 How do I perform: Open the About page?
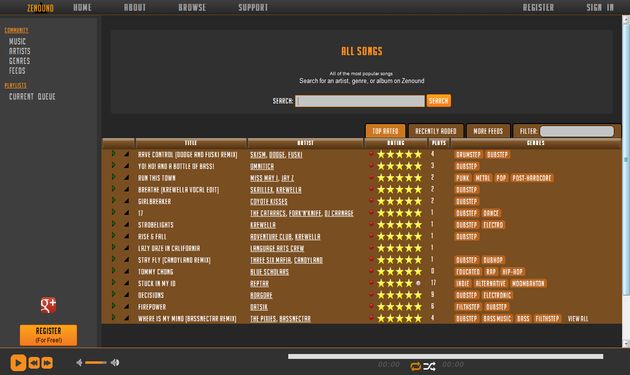tap(135, 7)
